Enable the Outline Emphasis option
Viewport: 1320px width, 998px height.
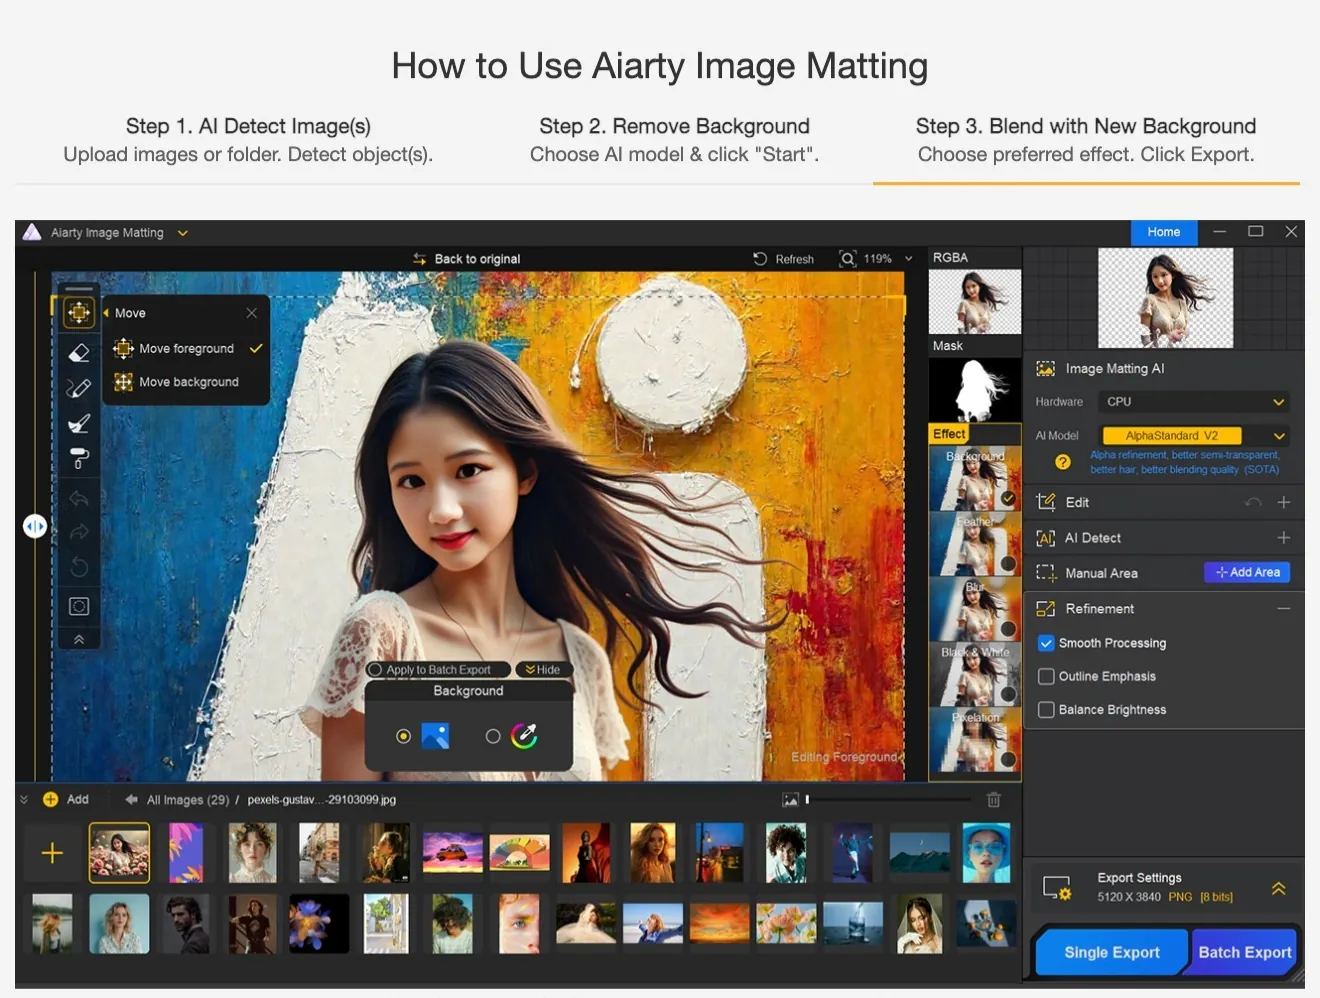click(x=1046, y=676)
